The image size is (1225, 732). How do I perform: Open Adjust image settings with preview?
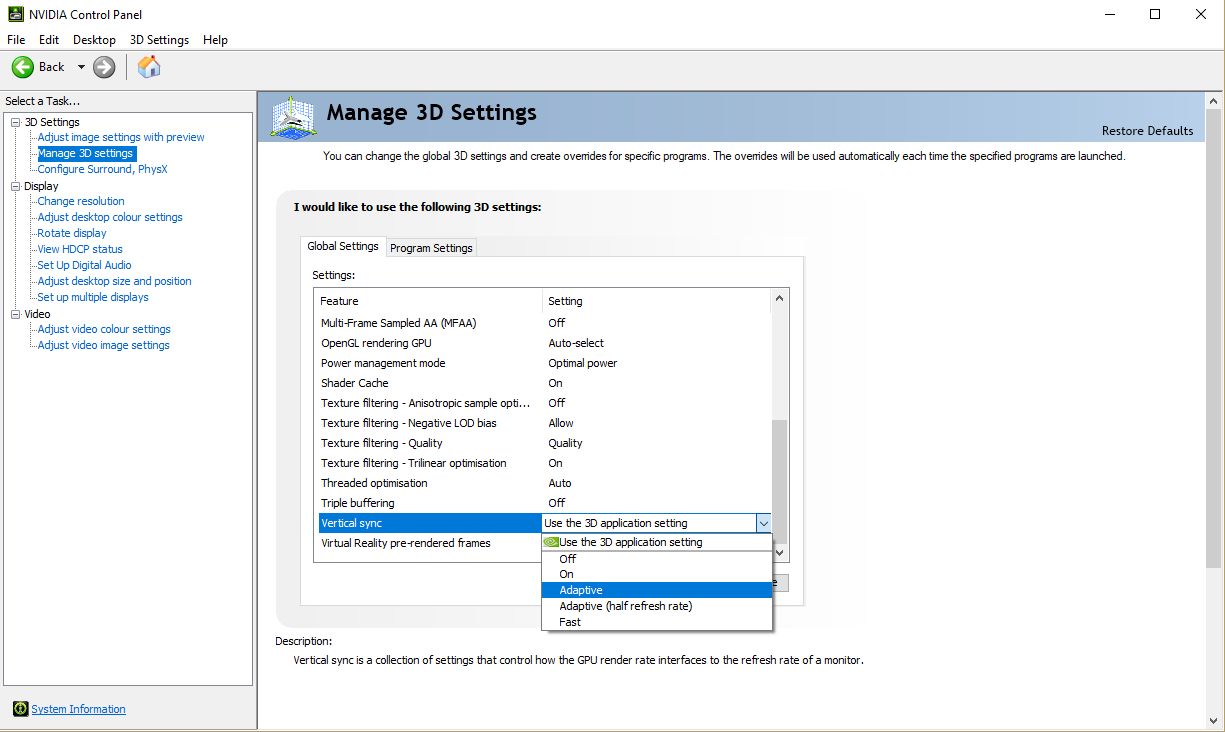(121, 137)
